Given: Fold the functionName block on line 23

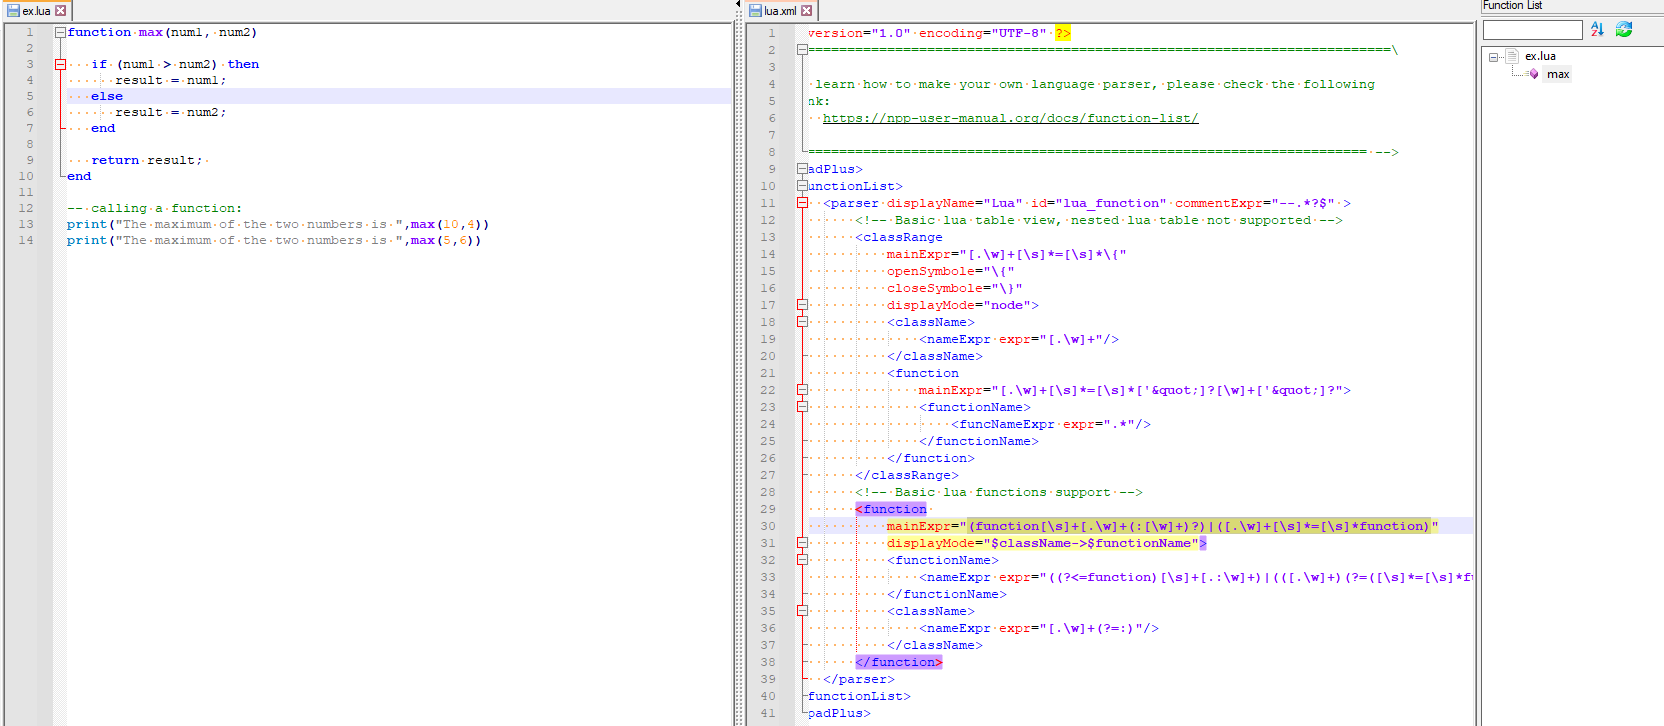Looking at the screenshot, I should point(802,407).
